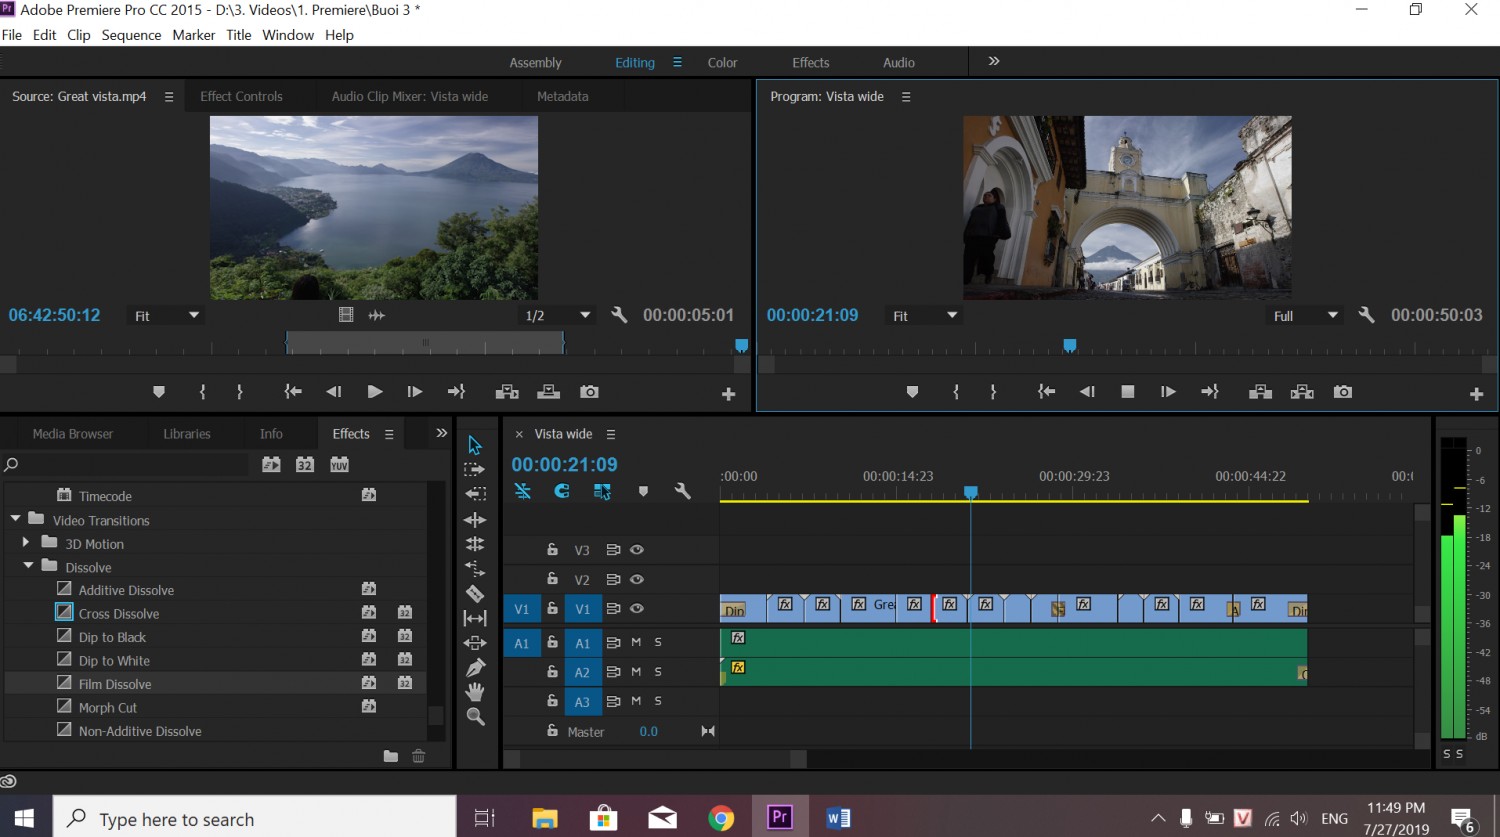Toggle V1 track output eye
This screenshot has width=1500, height=837.
pos(637,608)
